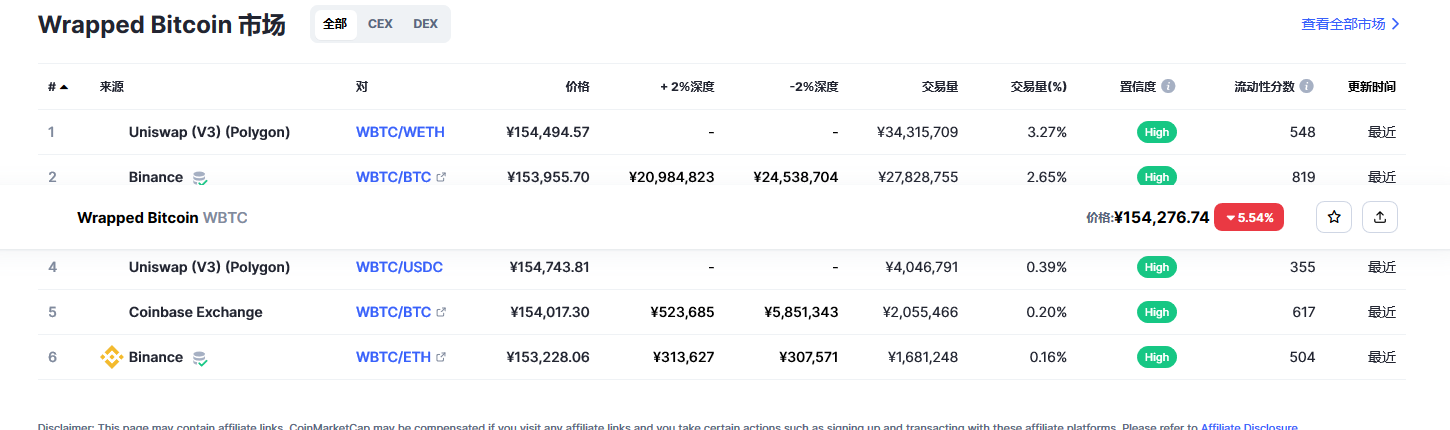
Task: Click High badge in Binance WBTC/ETH row
Action: (x=1157, y=357)
